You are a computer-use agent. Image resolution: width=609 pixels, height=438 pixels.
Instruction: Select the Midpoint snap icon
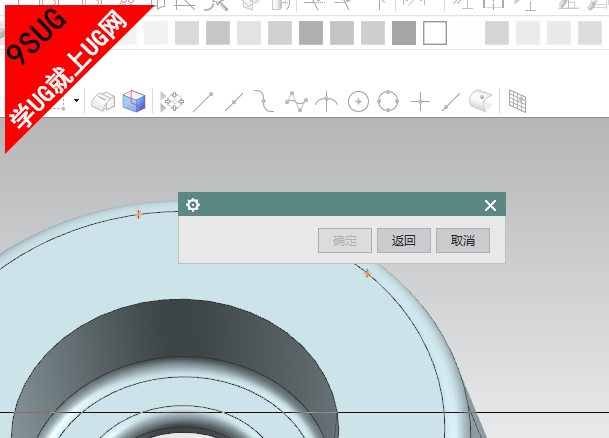[x=234, y=102]
